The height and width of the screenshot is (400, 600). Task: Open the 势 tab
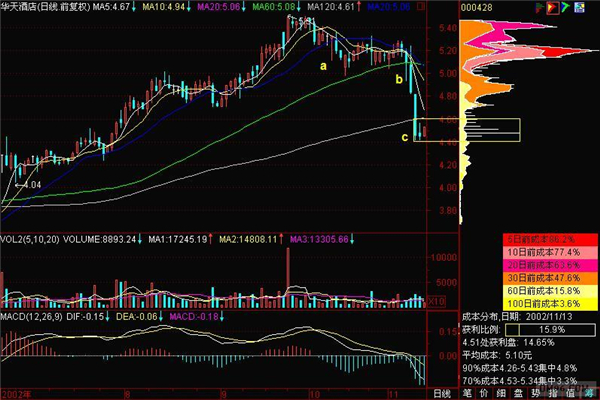pyautogui.click(x=536, y=393)
